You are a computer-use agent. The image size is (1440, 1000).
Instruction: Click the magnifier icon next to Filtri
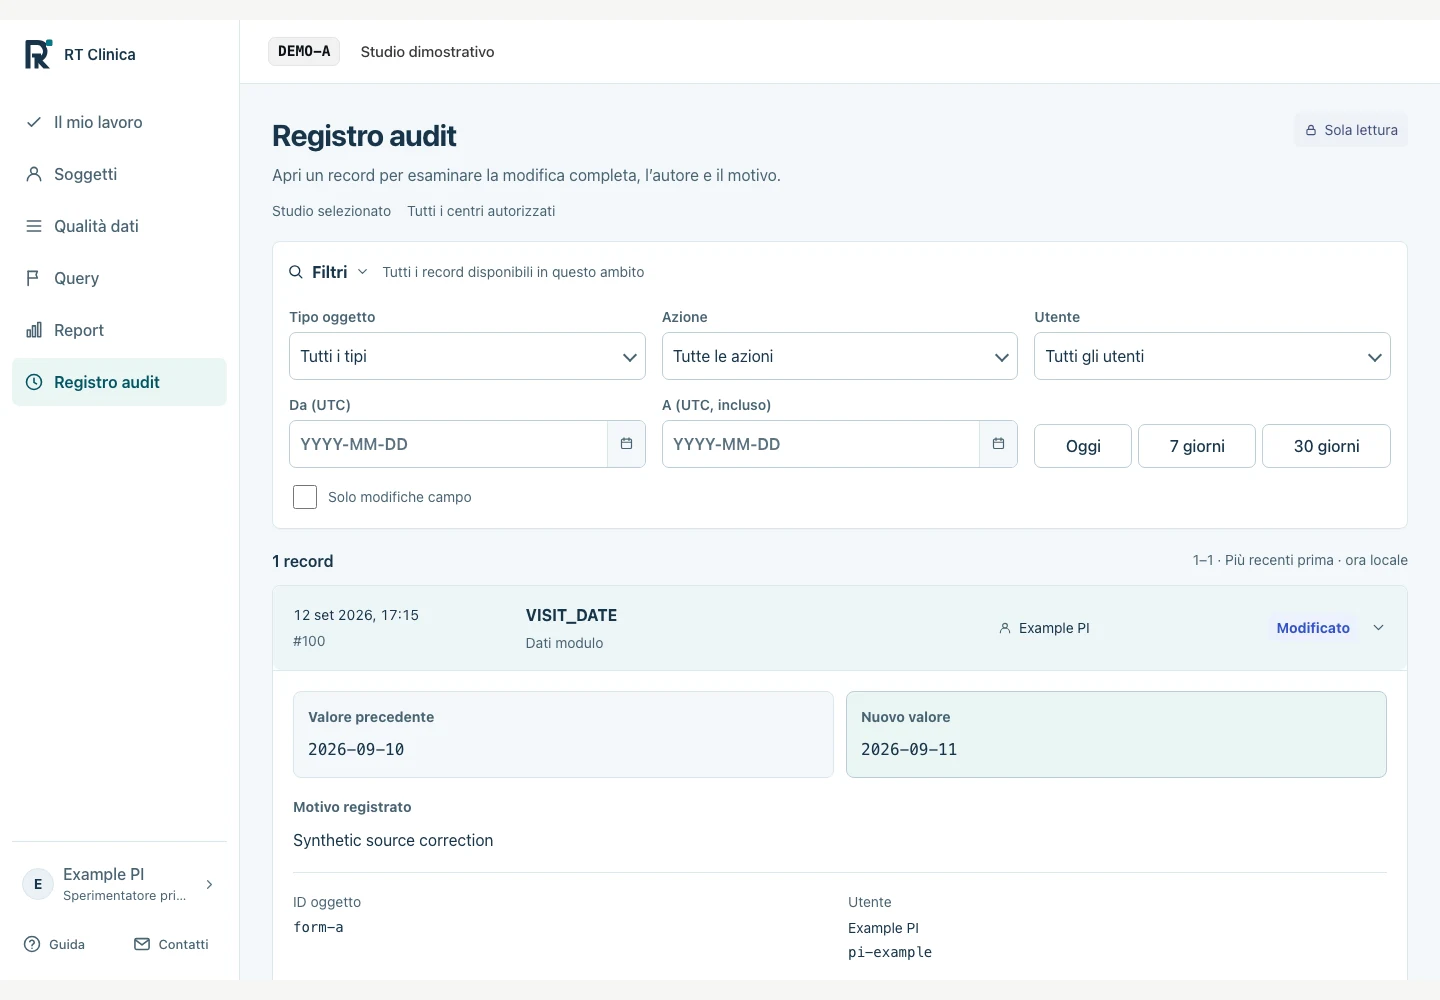click(296, 272)
